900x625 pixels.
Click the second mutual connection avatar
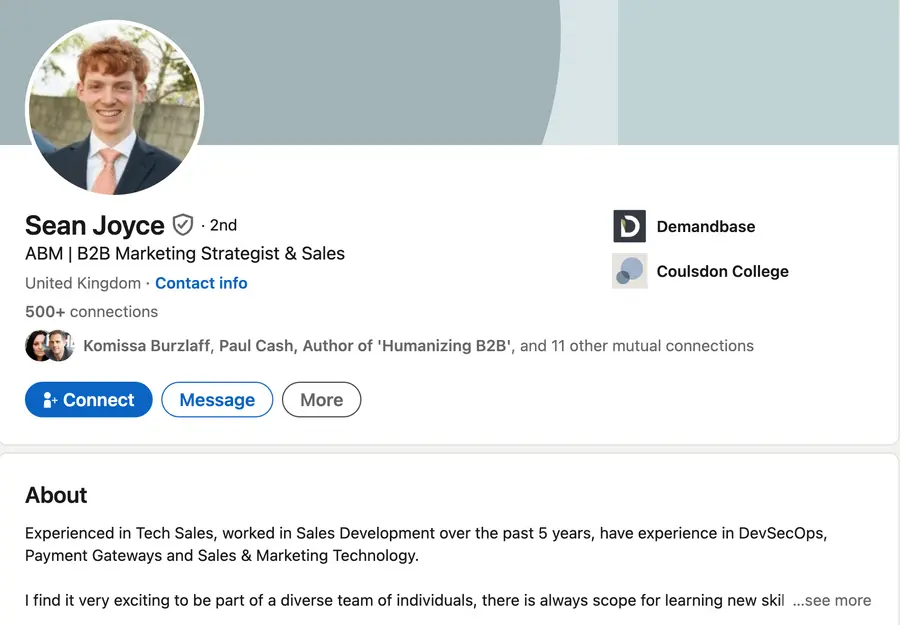coord(58,345)
